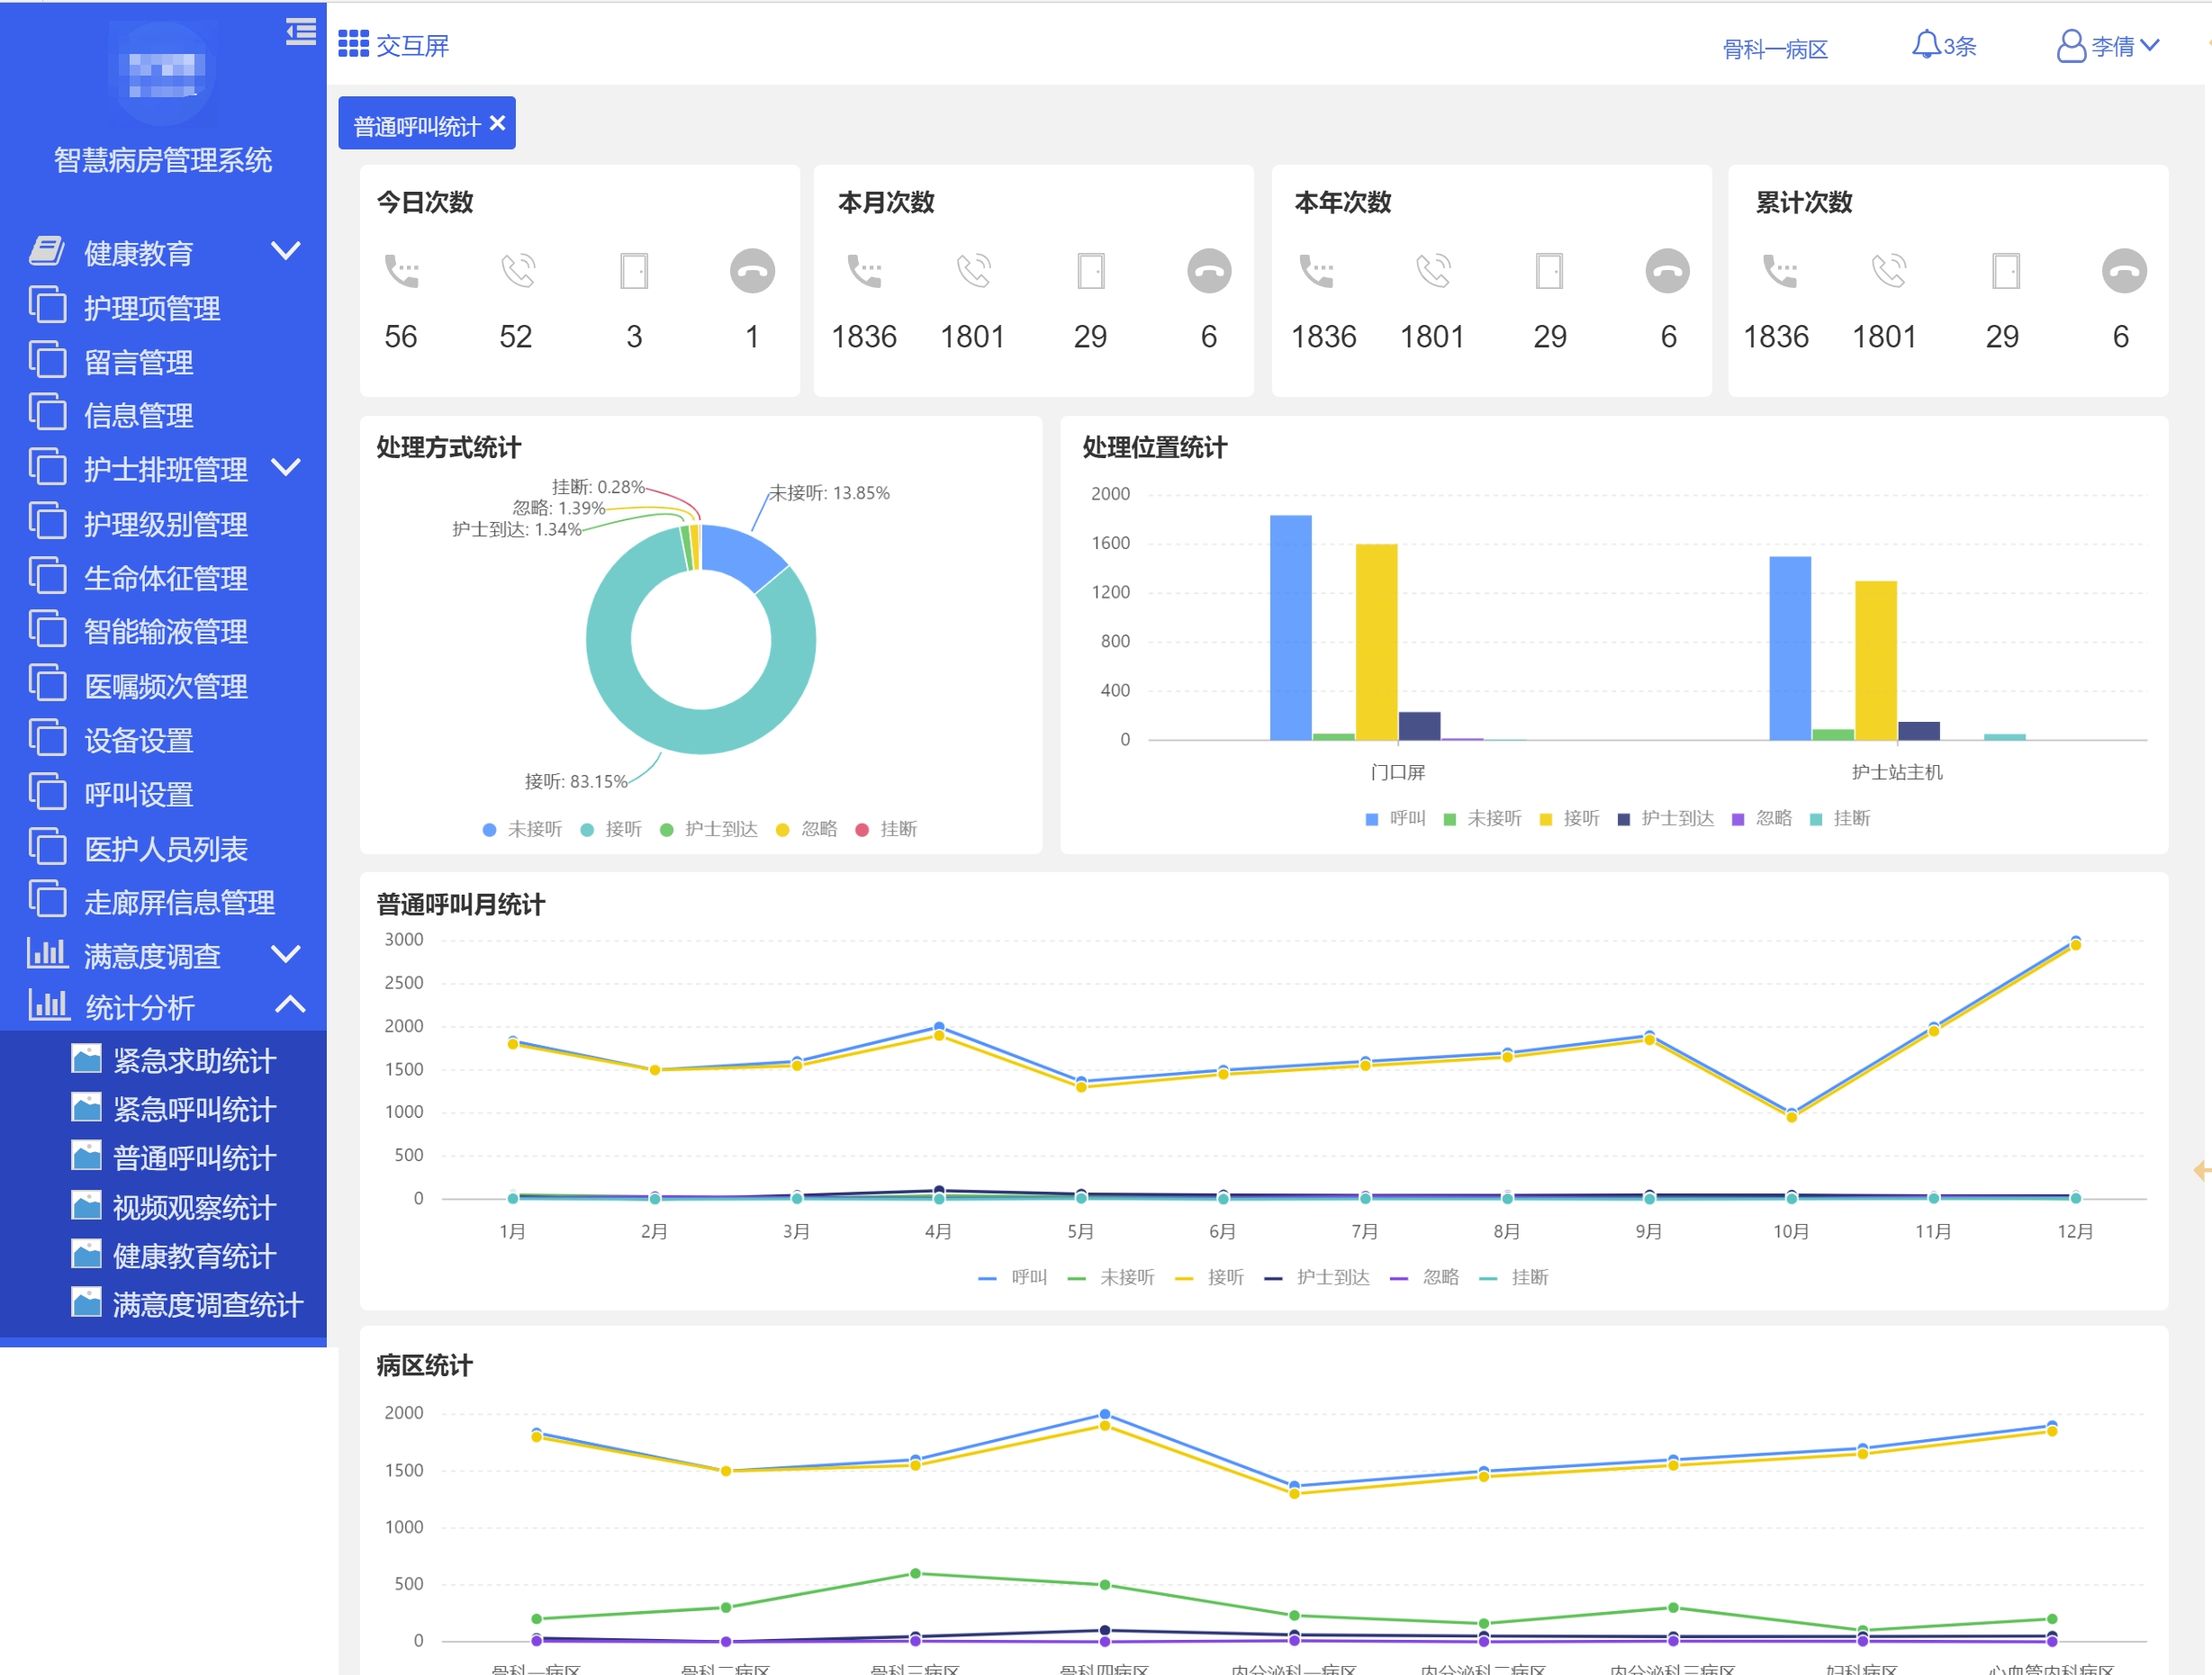Screen dimensions: 2212x1675
Task: Collapse the 统计分析 menu chevron
Action: click(x=290, y=1004)
